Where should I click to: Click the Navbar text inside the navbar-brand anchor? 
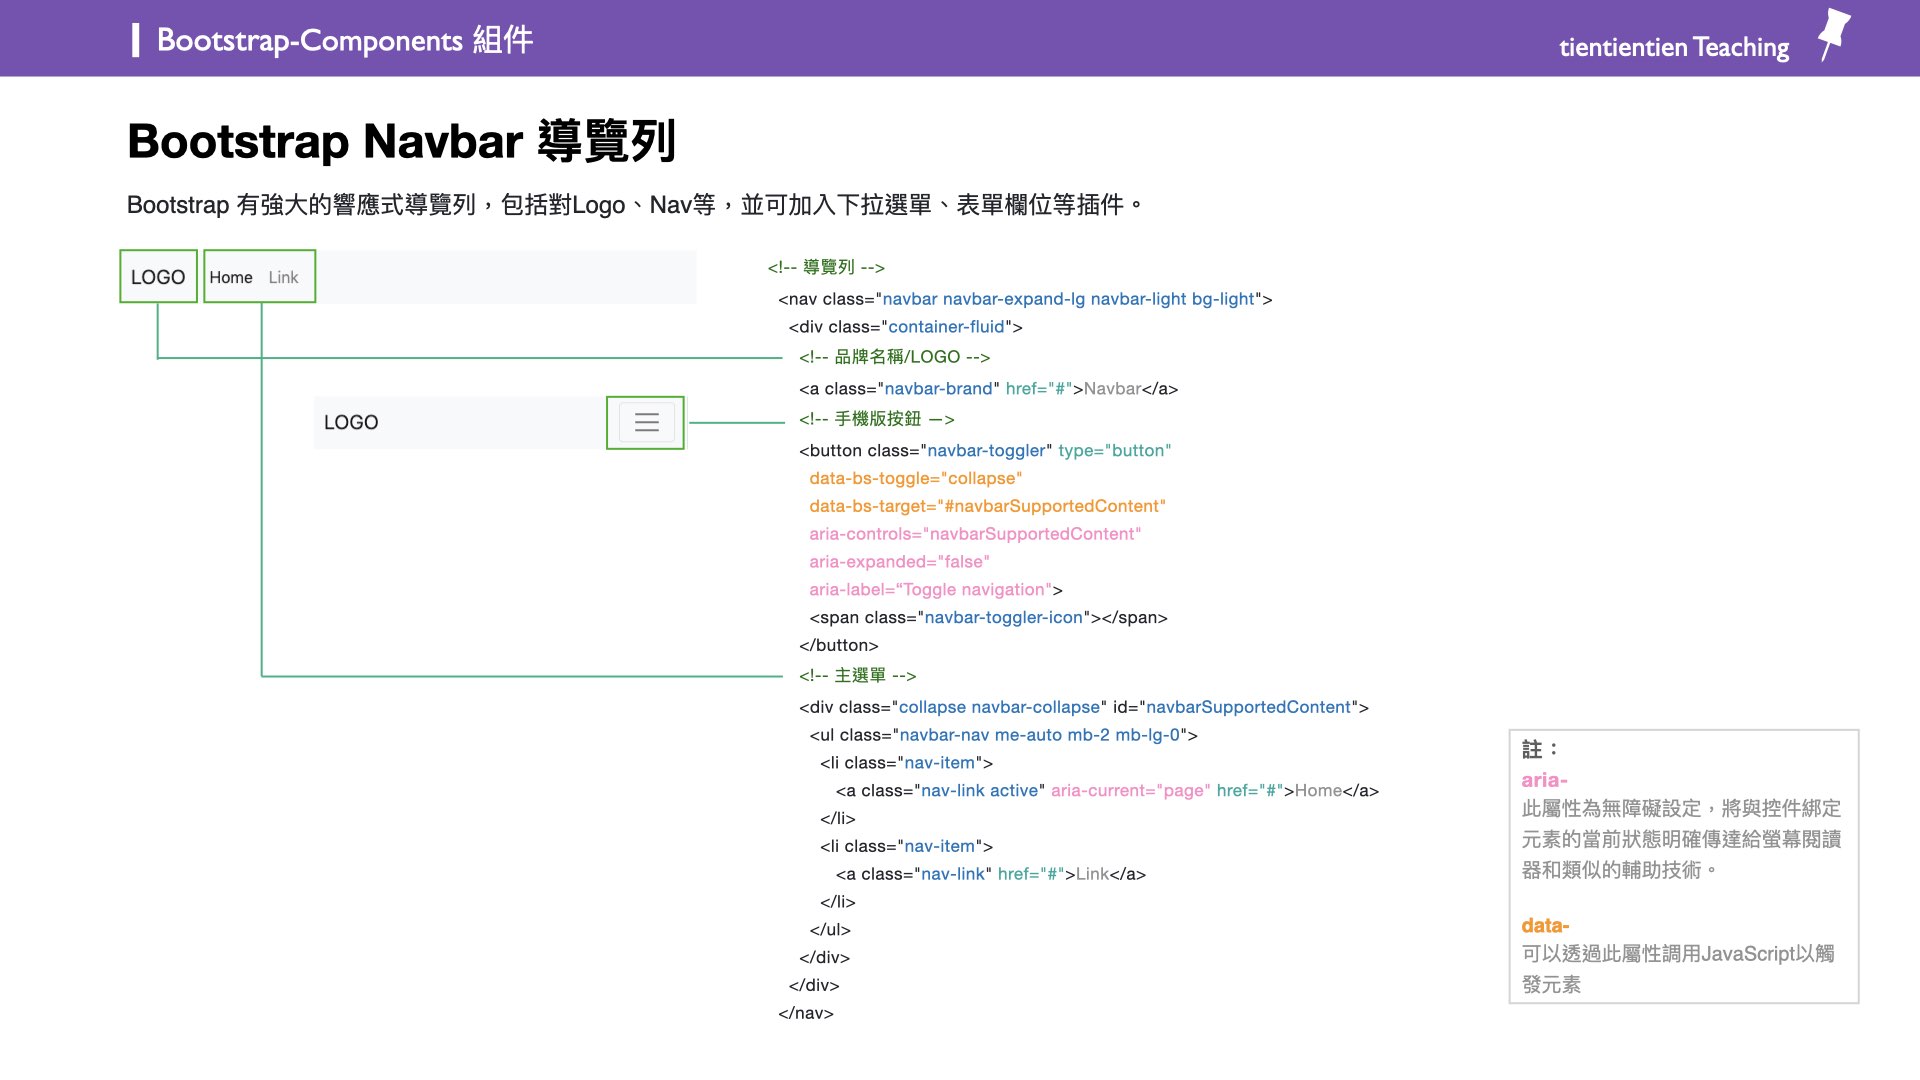pos(1113,389)
